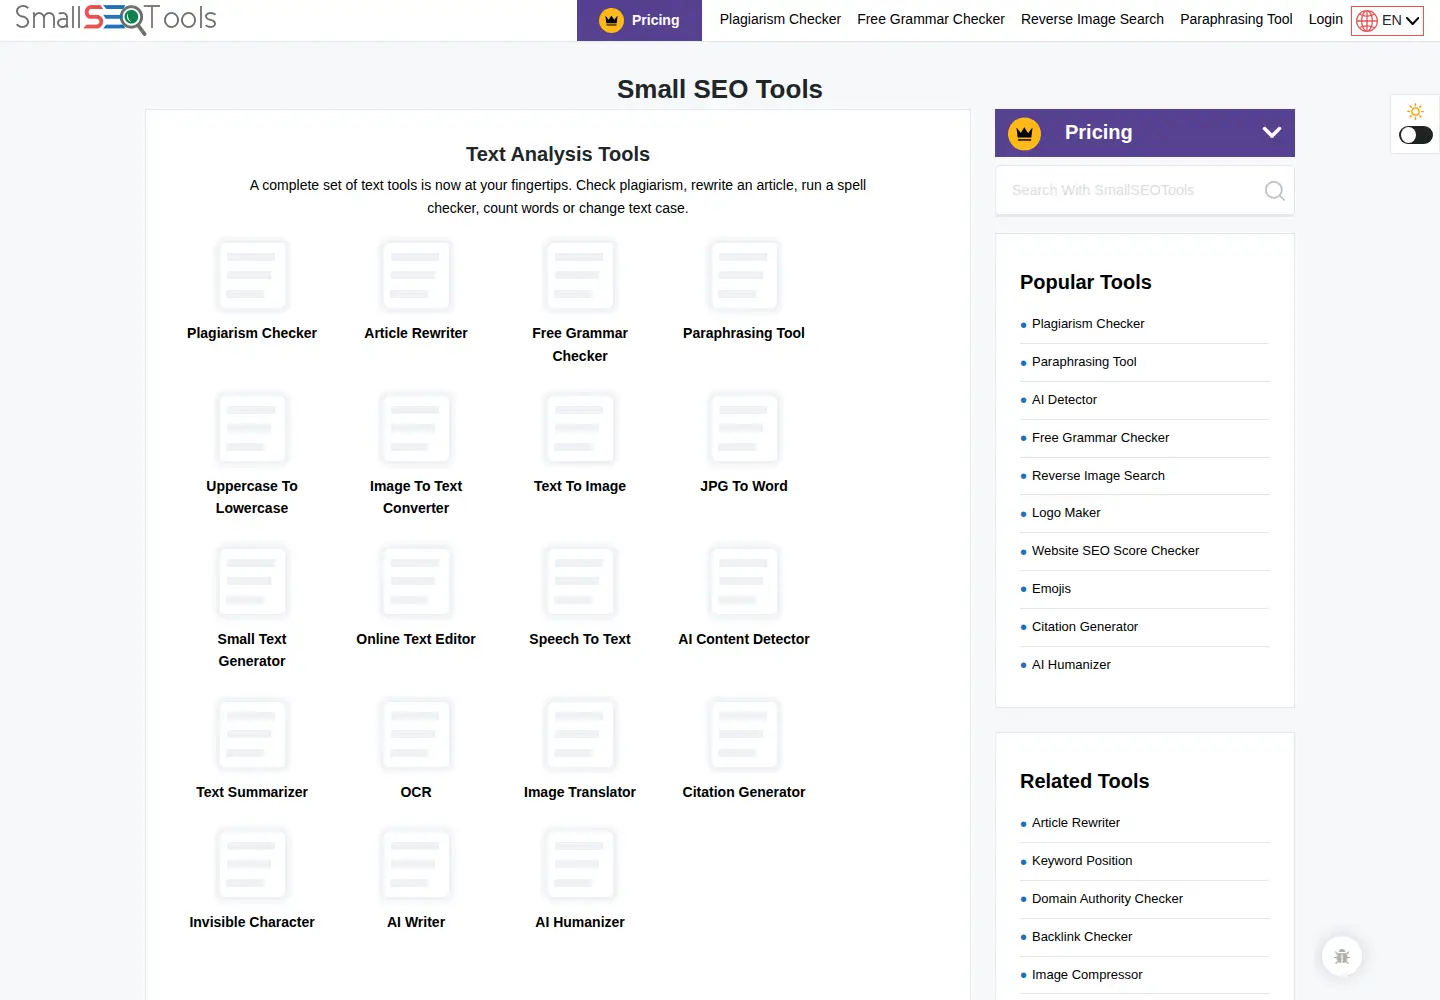The image size is (1440, 1000).
Task: Open Plagiarism Checker from top navigation
Action: coord(780,19)
